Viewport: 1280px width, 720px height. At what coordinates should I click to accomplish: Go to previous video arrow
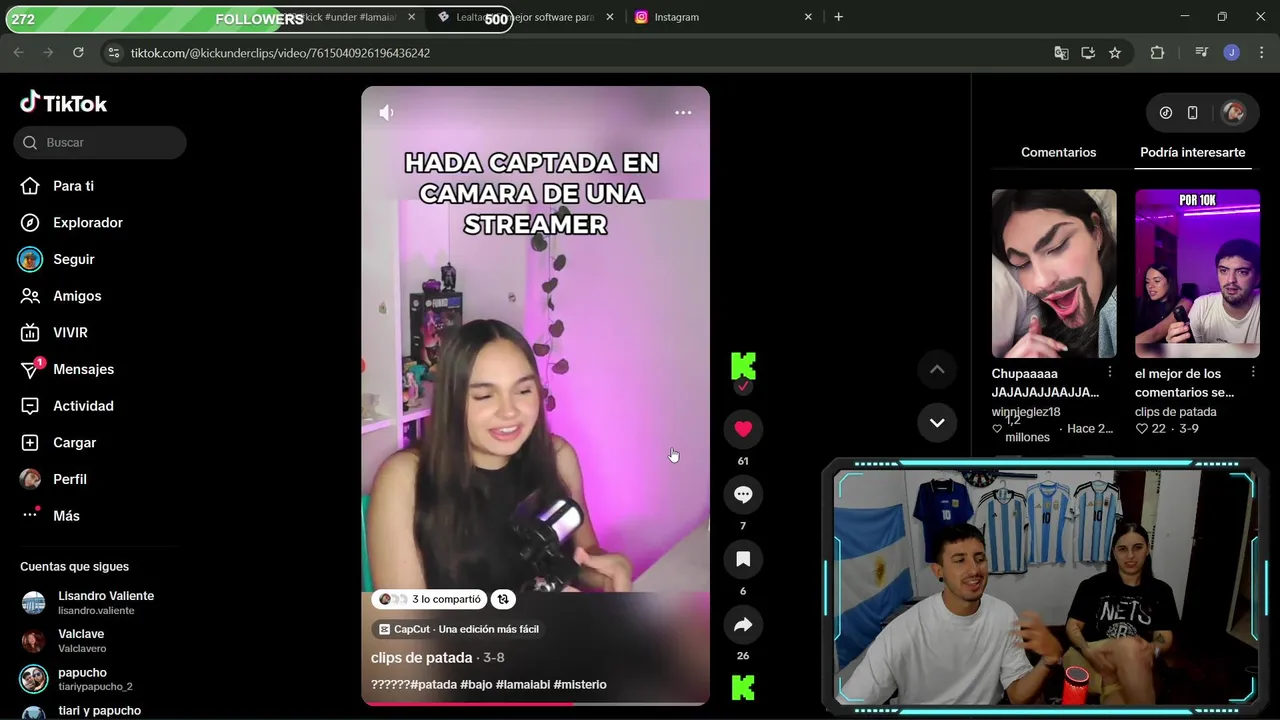click(937, 369)
